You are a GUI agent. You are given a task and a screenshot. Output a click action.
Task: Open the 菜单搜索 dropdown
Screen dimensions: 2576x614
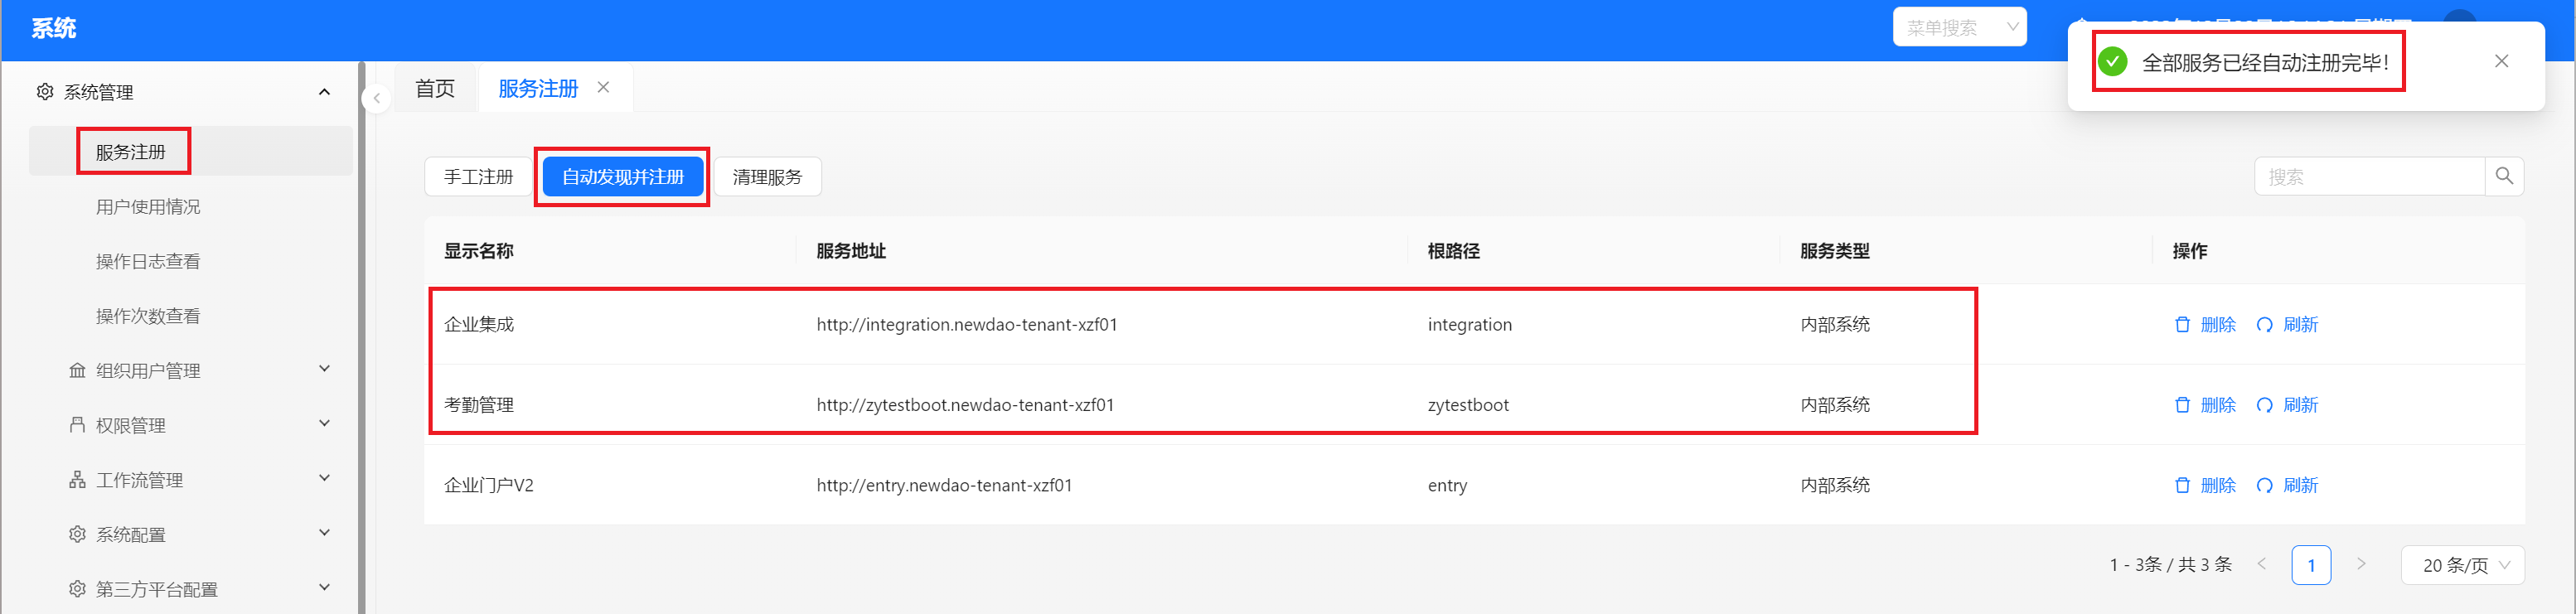pos(1959,27)
